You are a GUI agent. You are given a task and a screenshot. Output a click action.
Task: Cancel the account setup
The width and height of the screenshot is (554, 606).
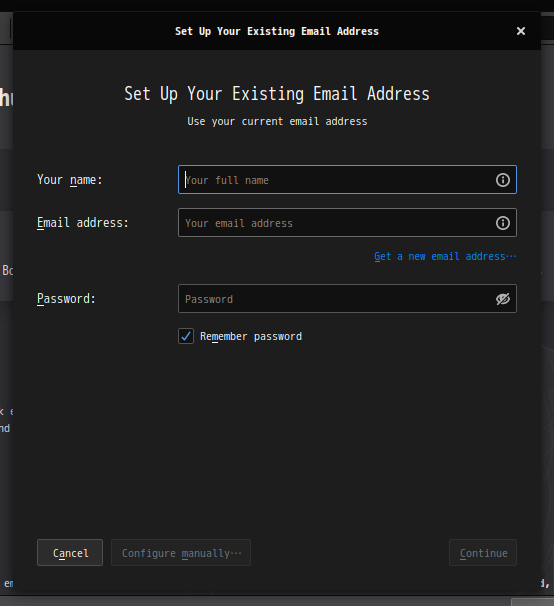pos(70,553)
